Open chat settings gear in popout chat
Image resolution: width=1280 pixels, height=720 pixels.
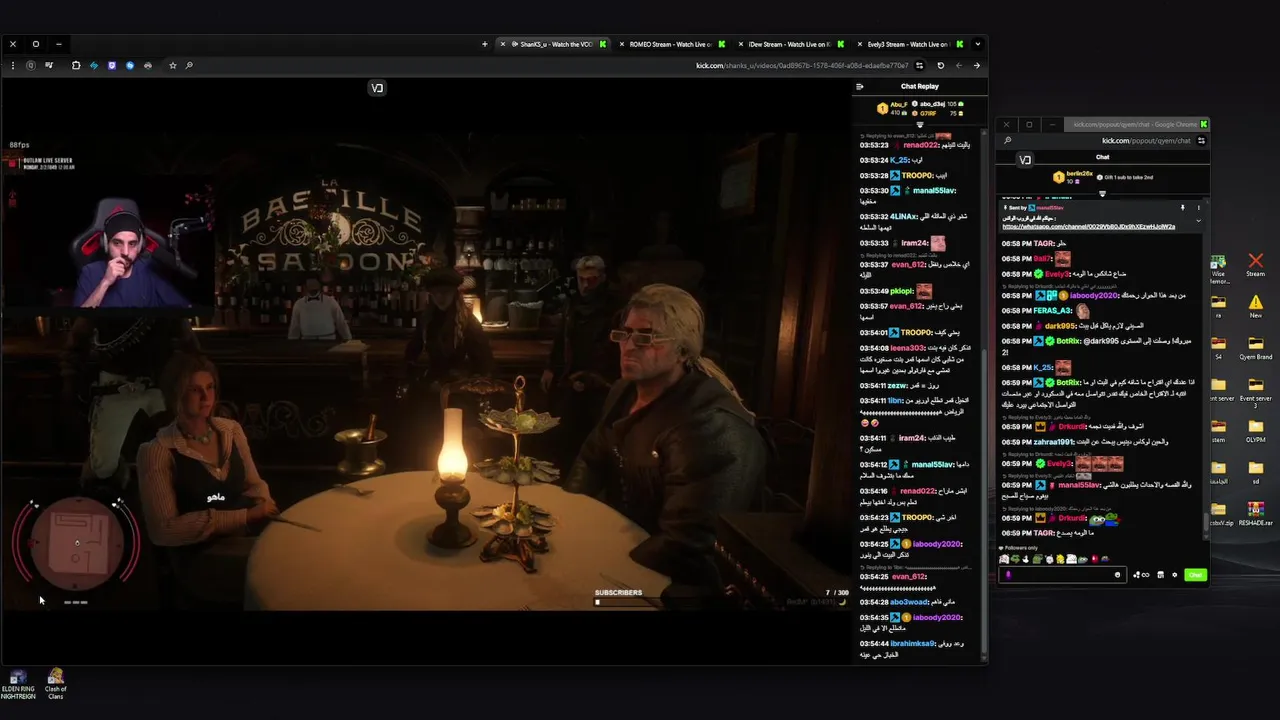[x=1174, y=575]
